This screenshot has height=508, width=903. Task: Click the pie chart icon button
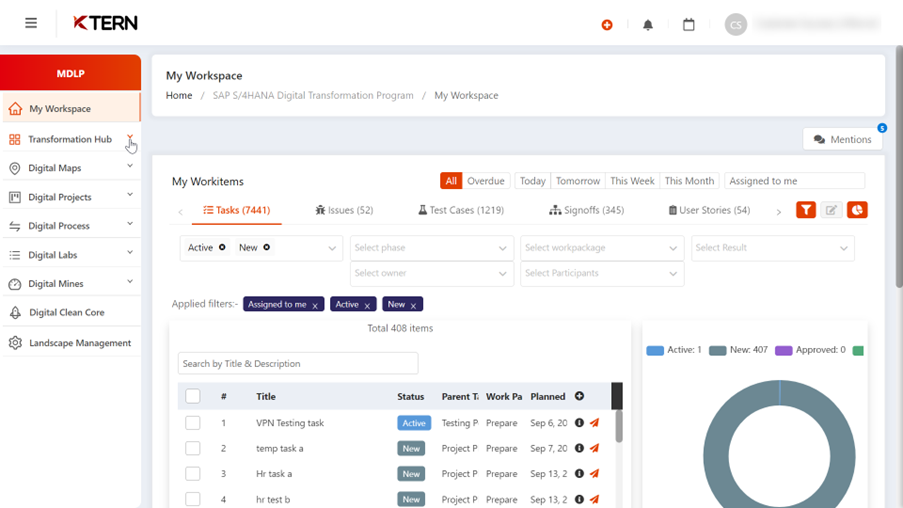tap(857, 210)
